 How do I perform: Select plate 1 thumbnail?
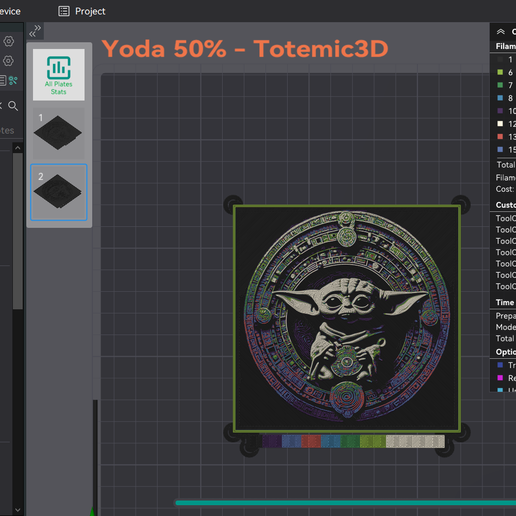(x=59, y=133)
